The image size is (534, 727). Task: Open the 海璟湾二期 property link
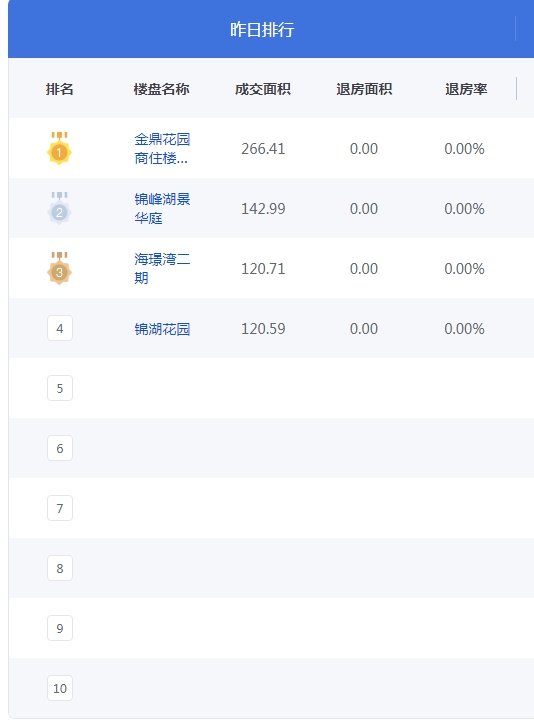point(162,268)
